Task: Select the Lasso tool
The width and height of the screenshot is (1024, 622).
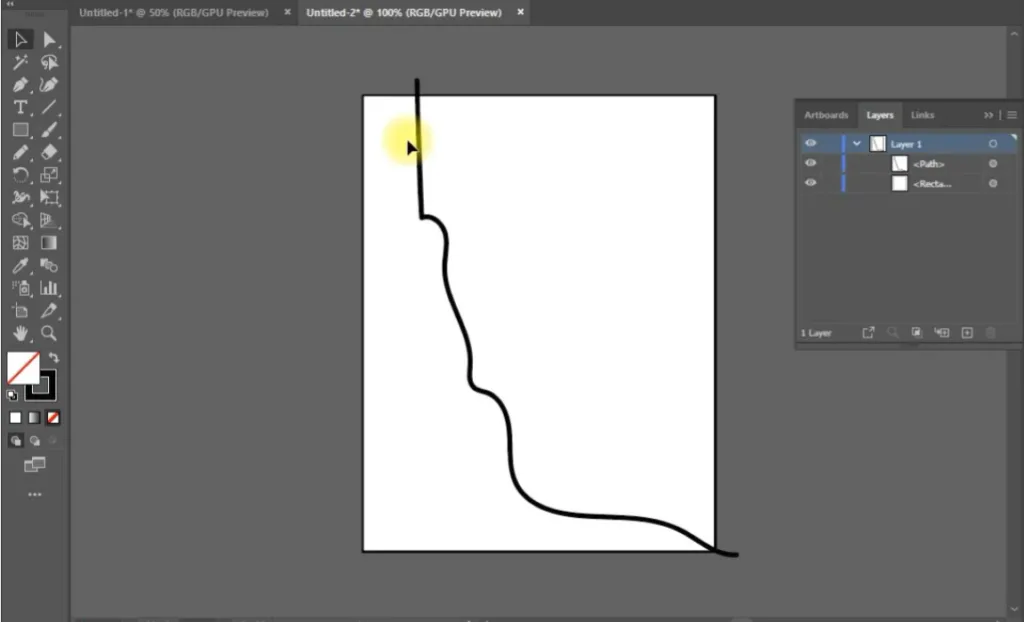Action: 49,62
